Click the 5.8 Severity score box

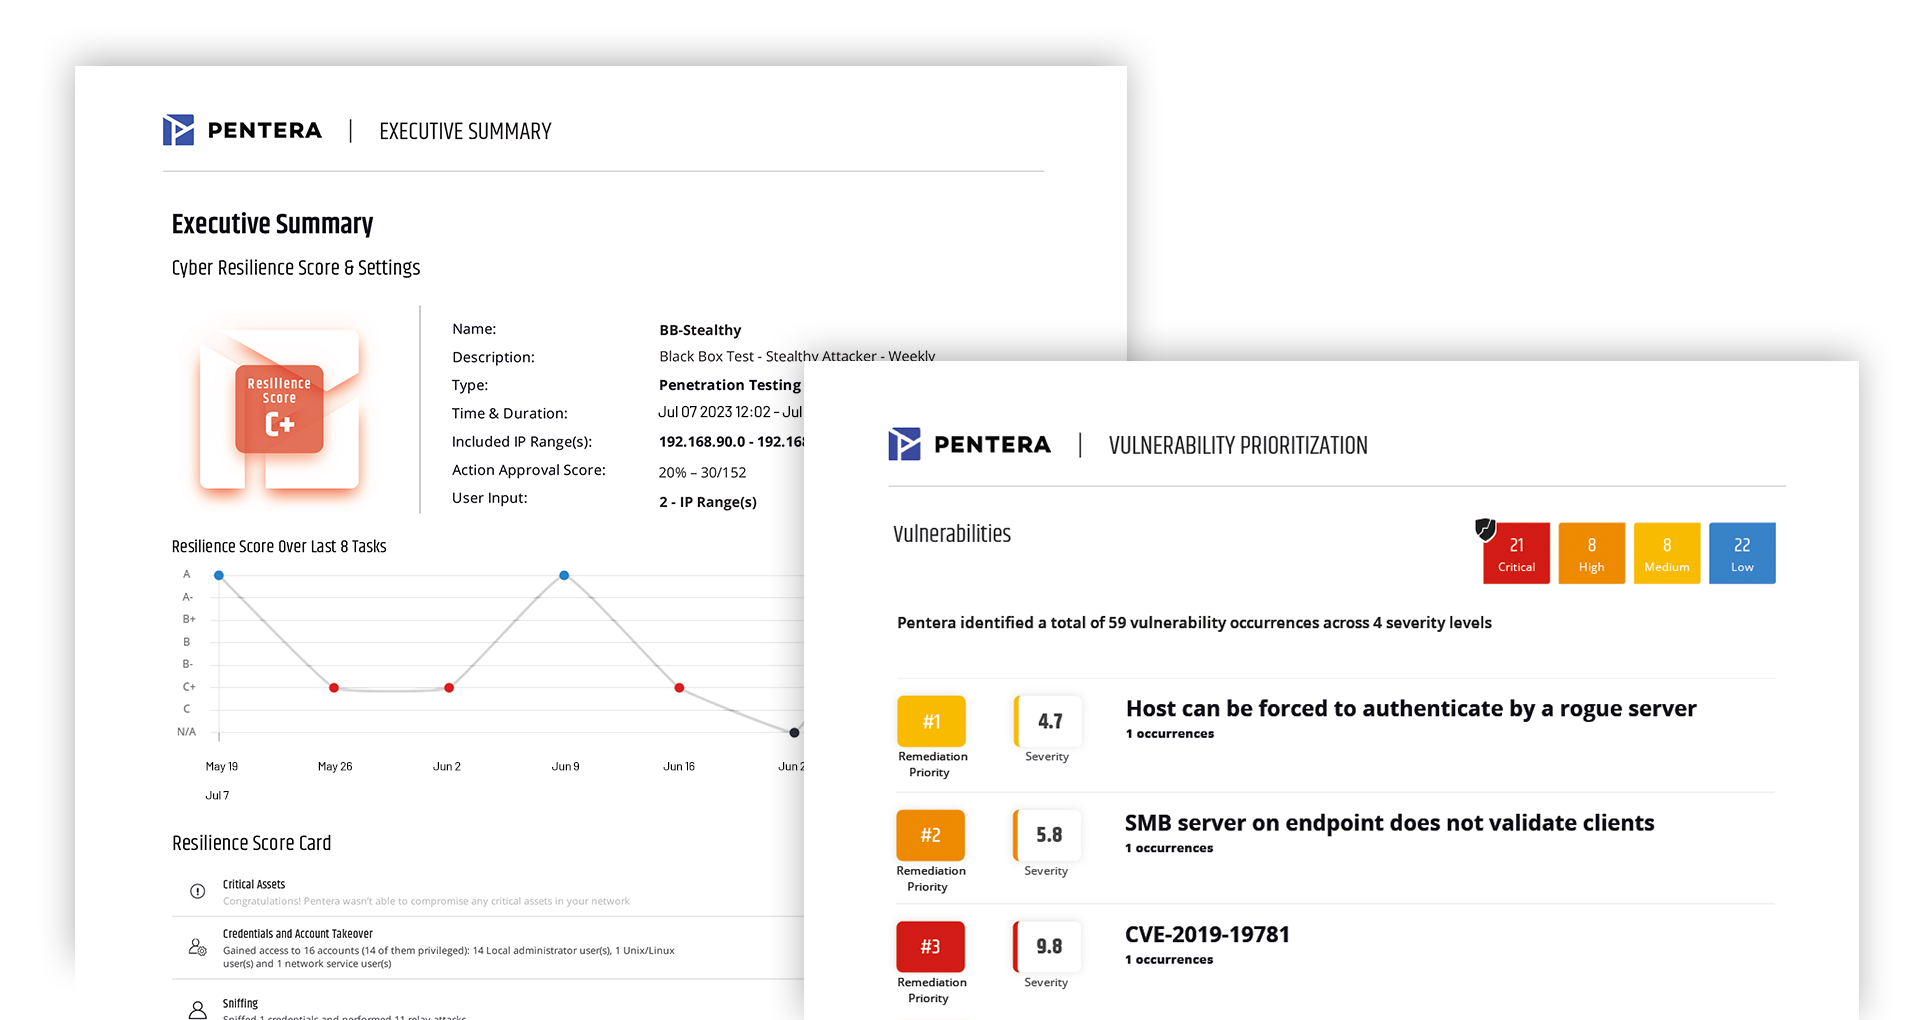pos(1047,835)
